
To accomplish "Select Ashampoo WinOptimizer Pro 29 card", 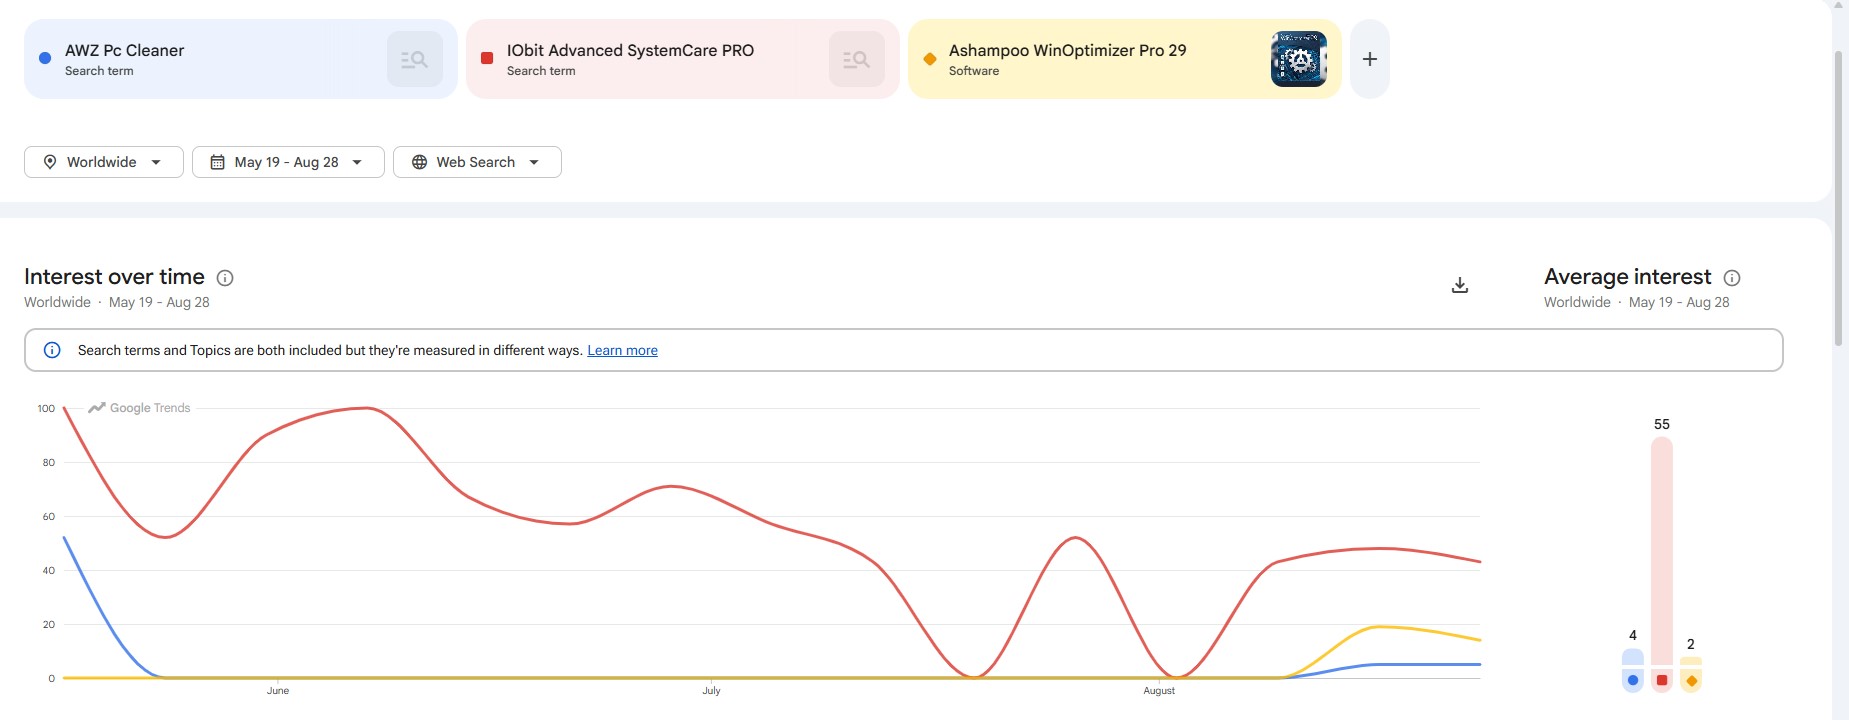I will click(1125, 59).
